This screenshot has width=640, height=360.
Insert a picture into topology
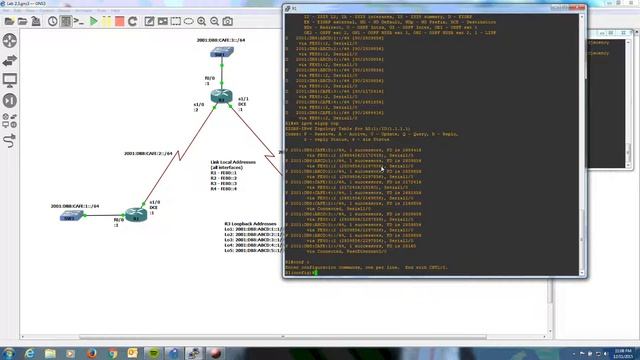[162, 21]
